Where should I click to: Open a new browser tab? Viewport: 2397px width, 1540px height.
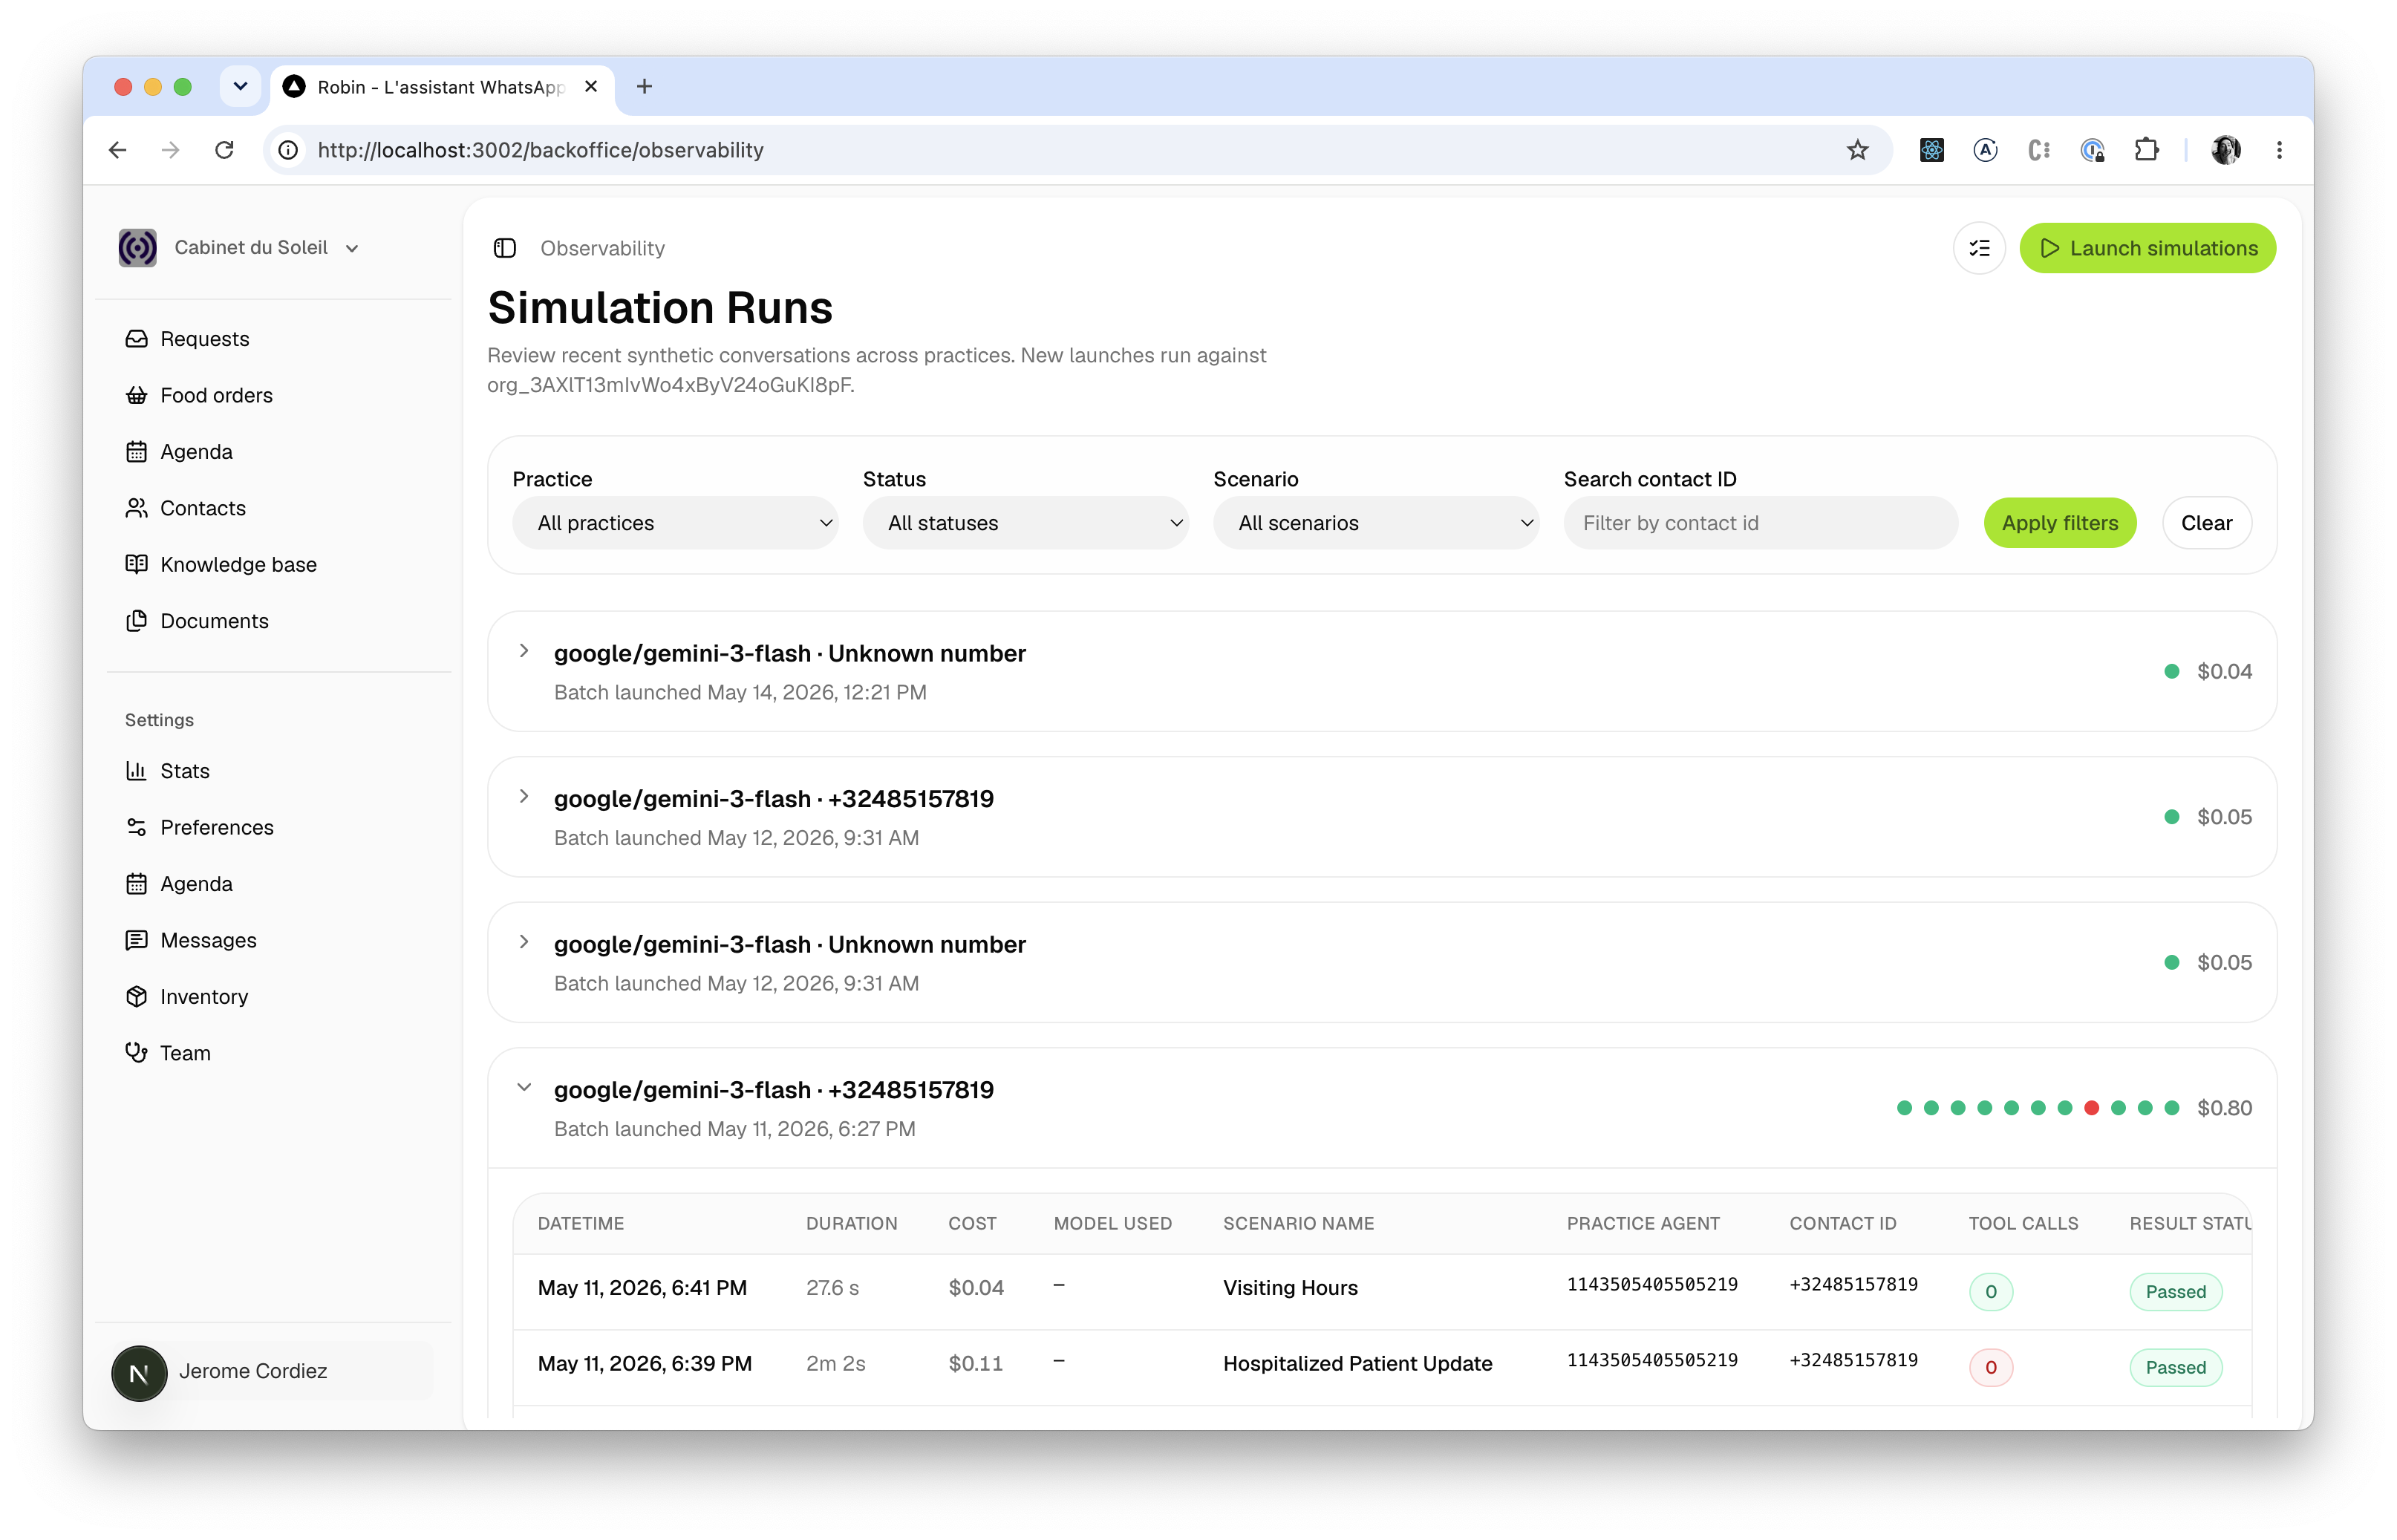coord(645,87)
